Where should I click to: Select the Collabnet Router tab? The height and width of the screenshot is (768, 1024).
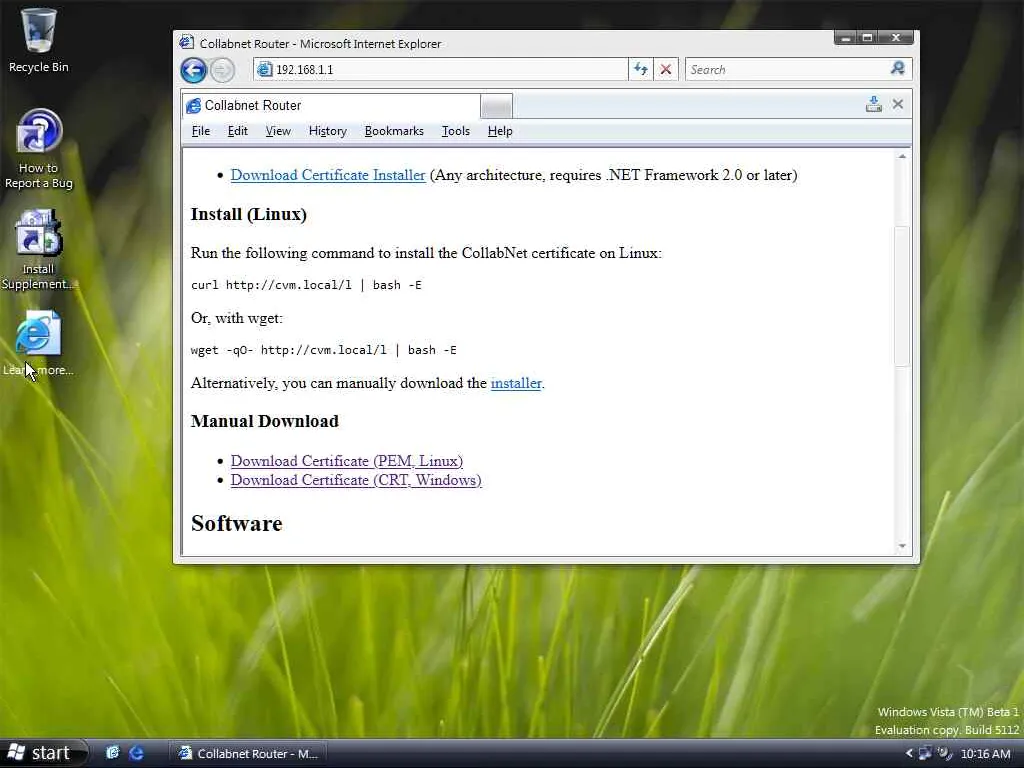(x=332, y=106)
